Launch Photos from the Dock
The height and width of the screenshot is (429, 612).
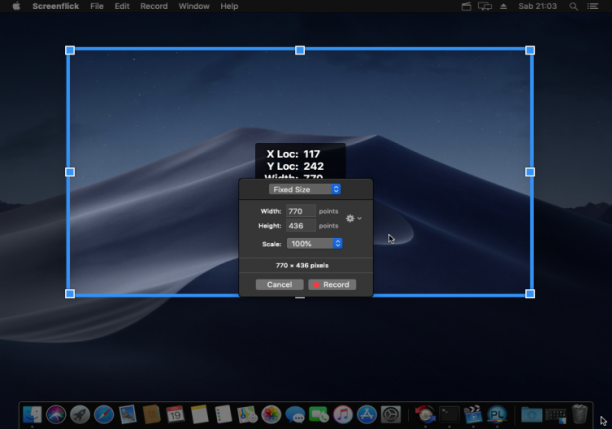click(271, 414)
